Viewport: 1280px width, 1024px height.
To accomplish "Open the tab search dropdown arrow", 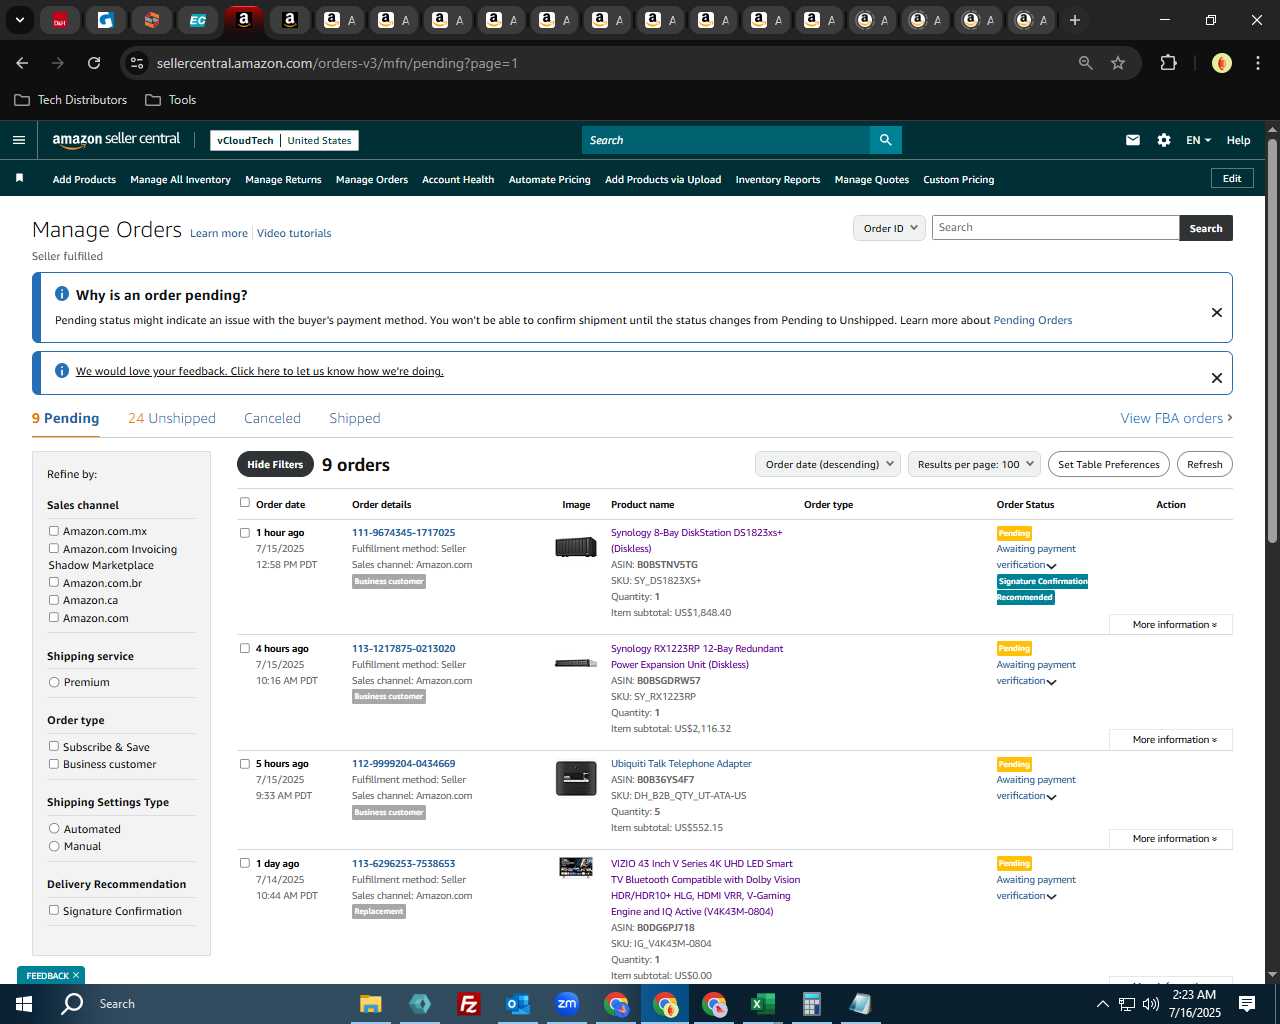I will [x=19, y=20].
